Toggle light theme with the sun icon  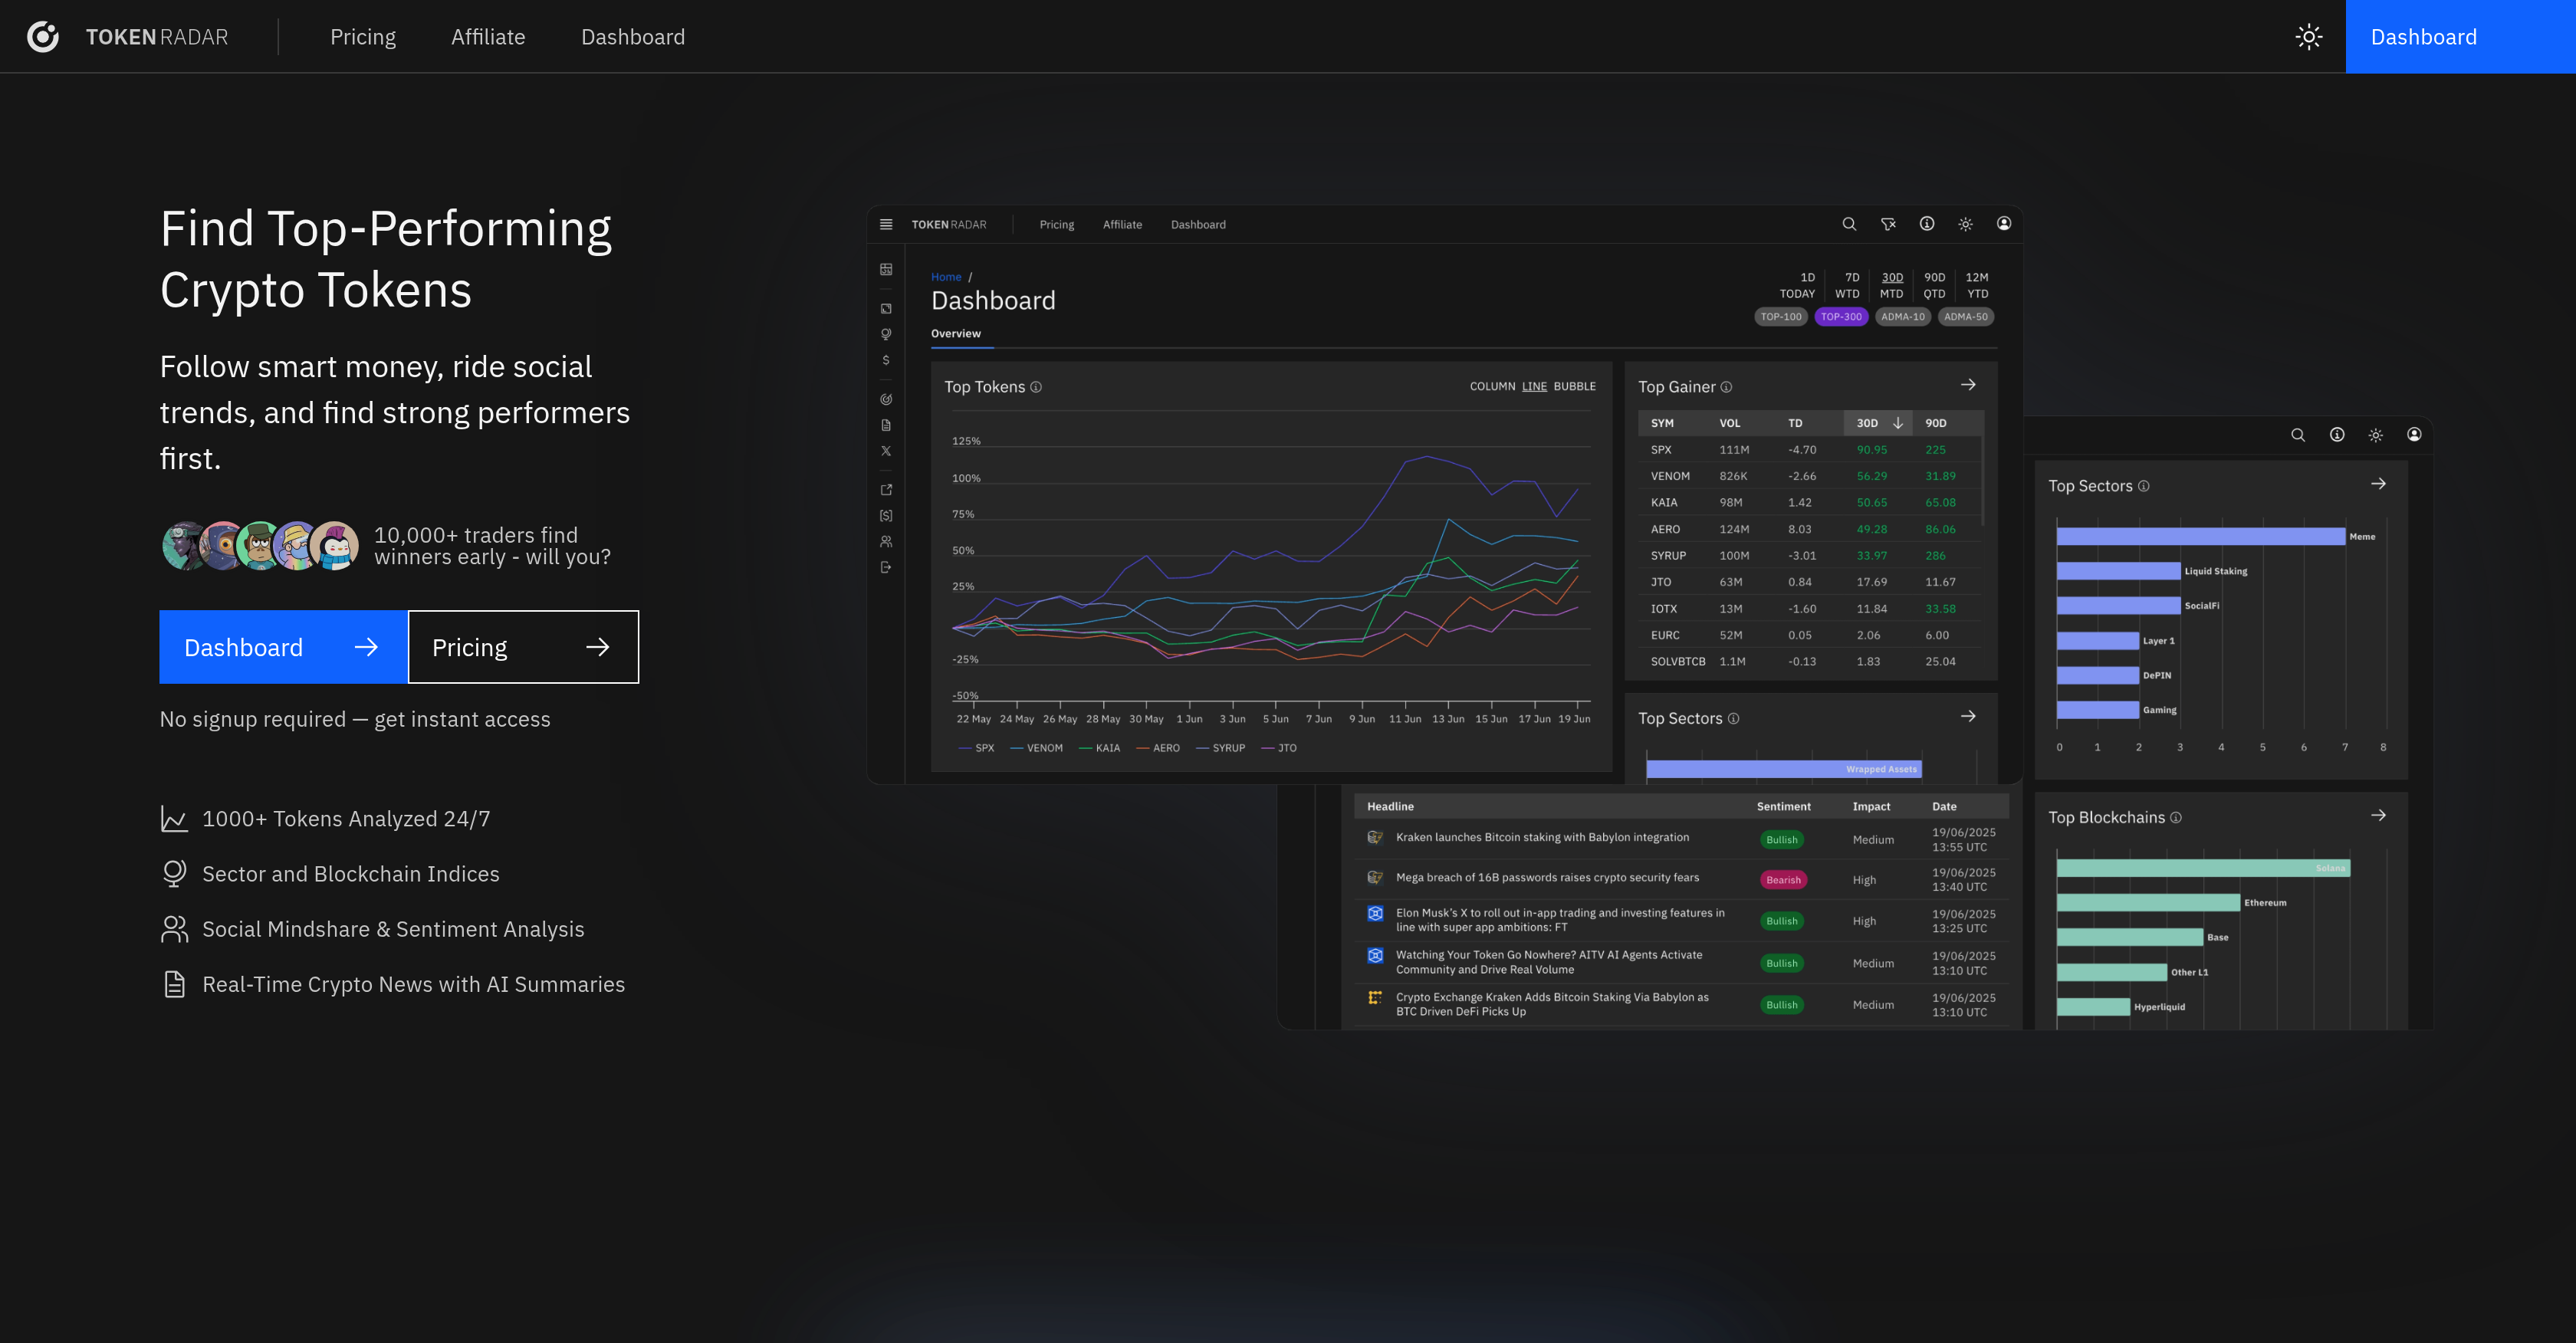pos(1965,224)
